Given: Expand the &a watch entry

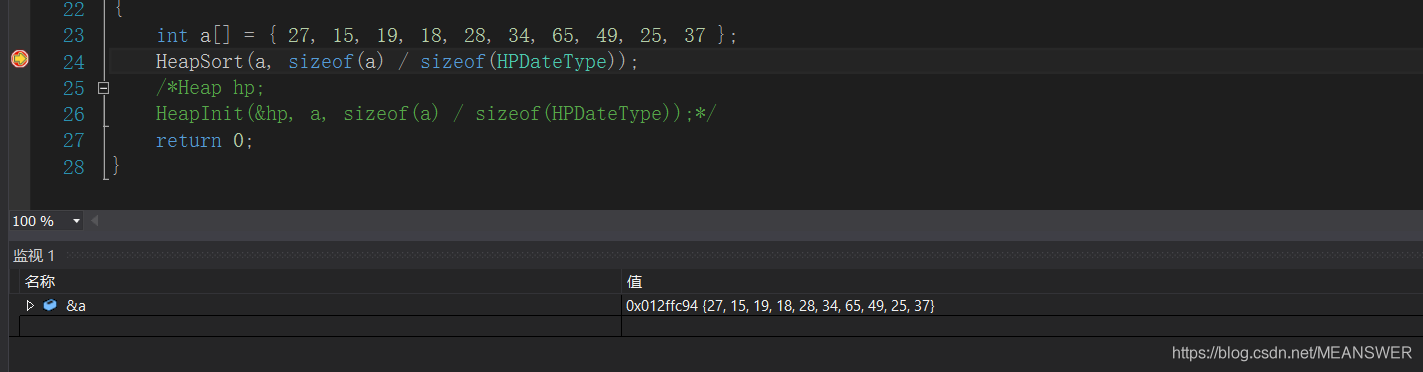Looking at the screenshot, I should click(x=30, y=305).
